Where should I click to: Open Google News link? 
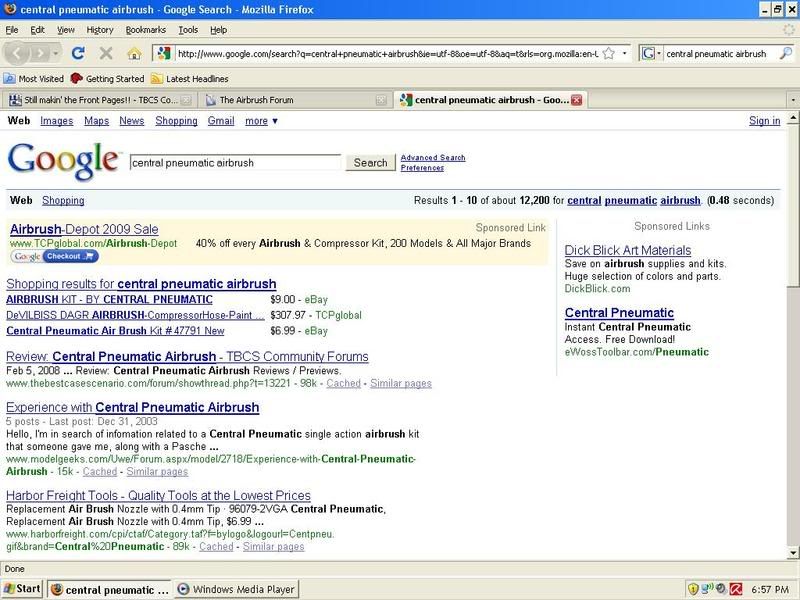click(x=132, y=121)
